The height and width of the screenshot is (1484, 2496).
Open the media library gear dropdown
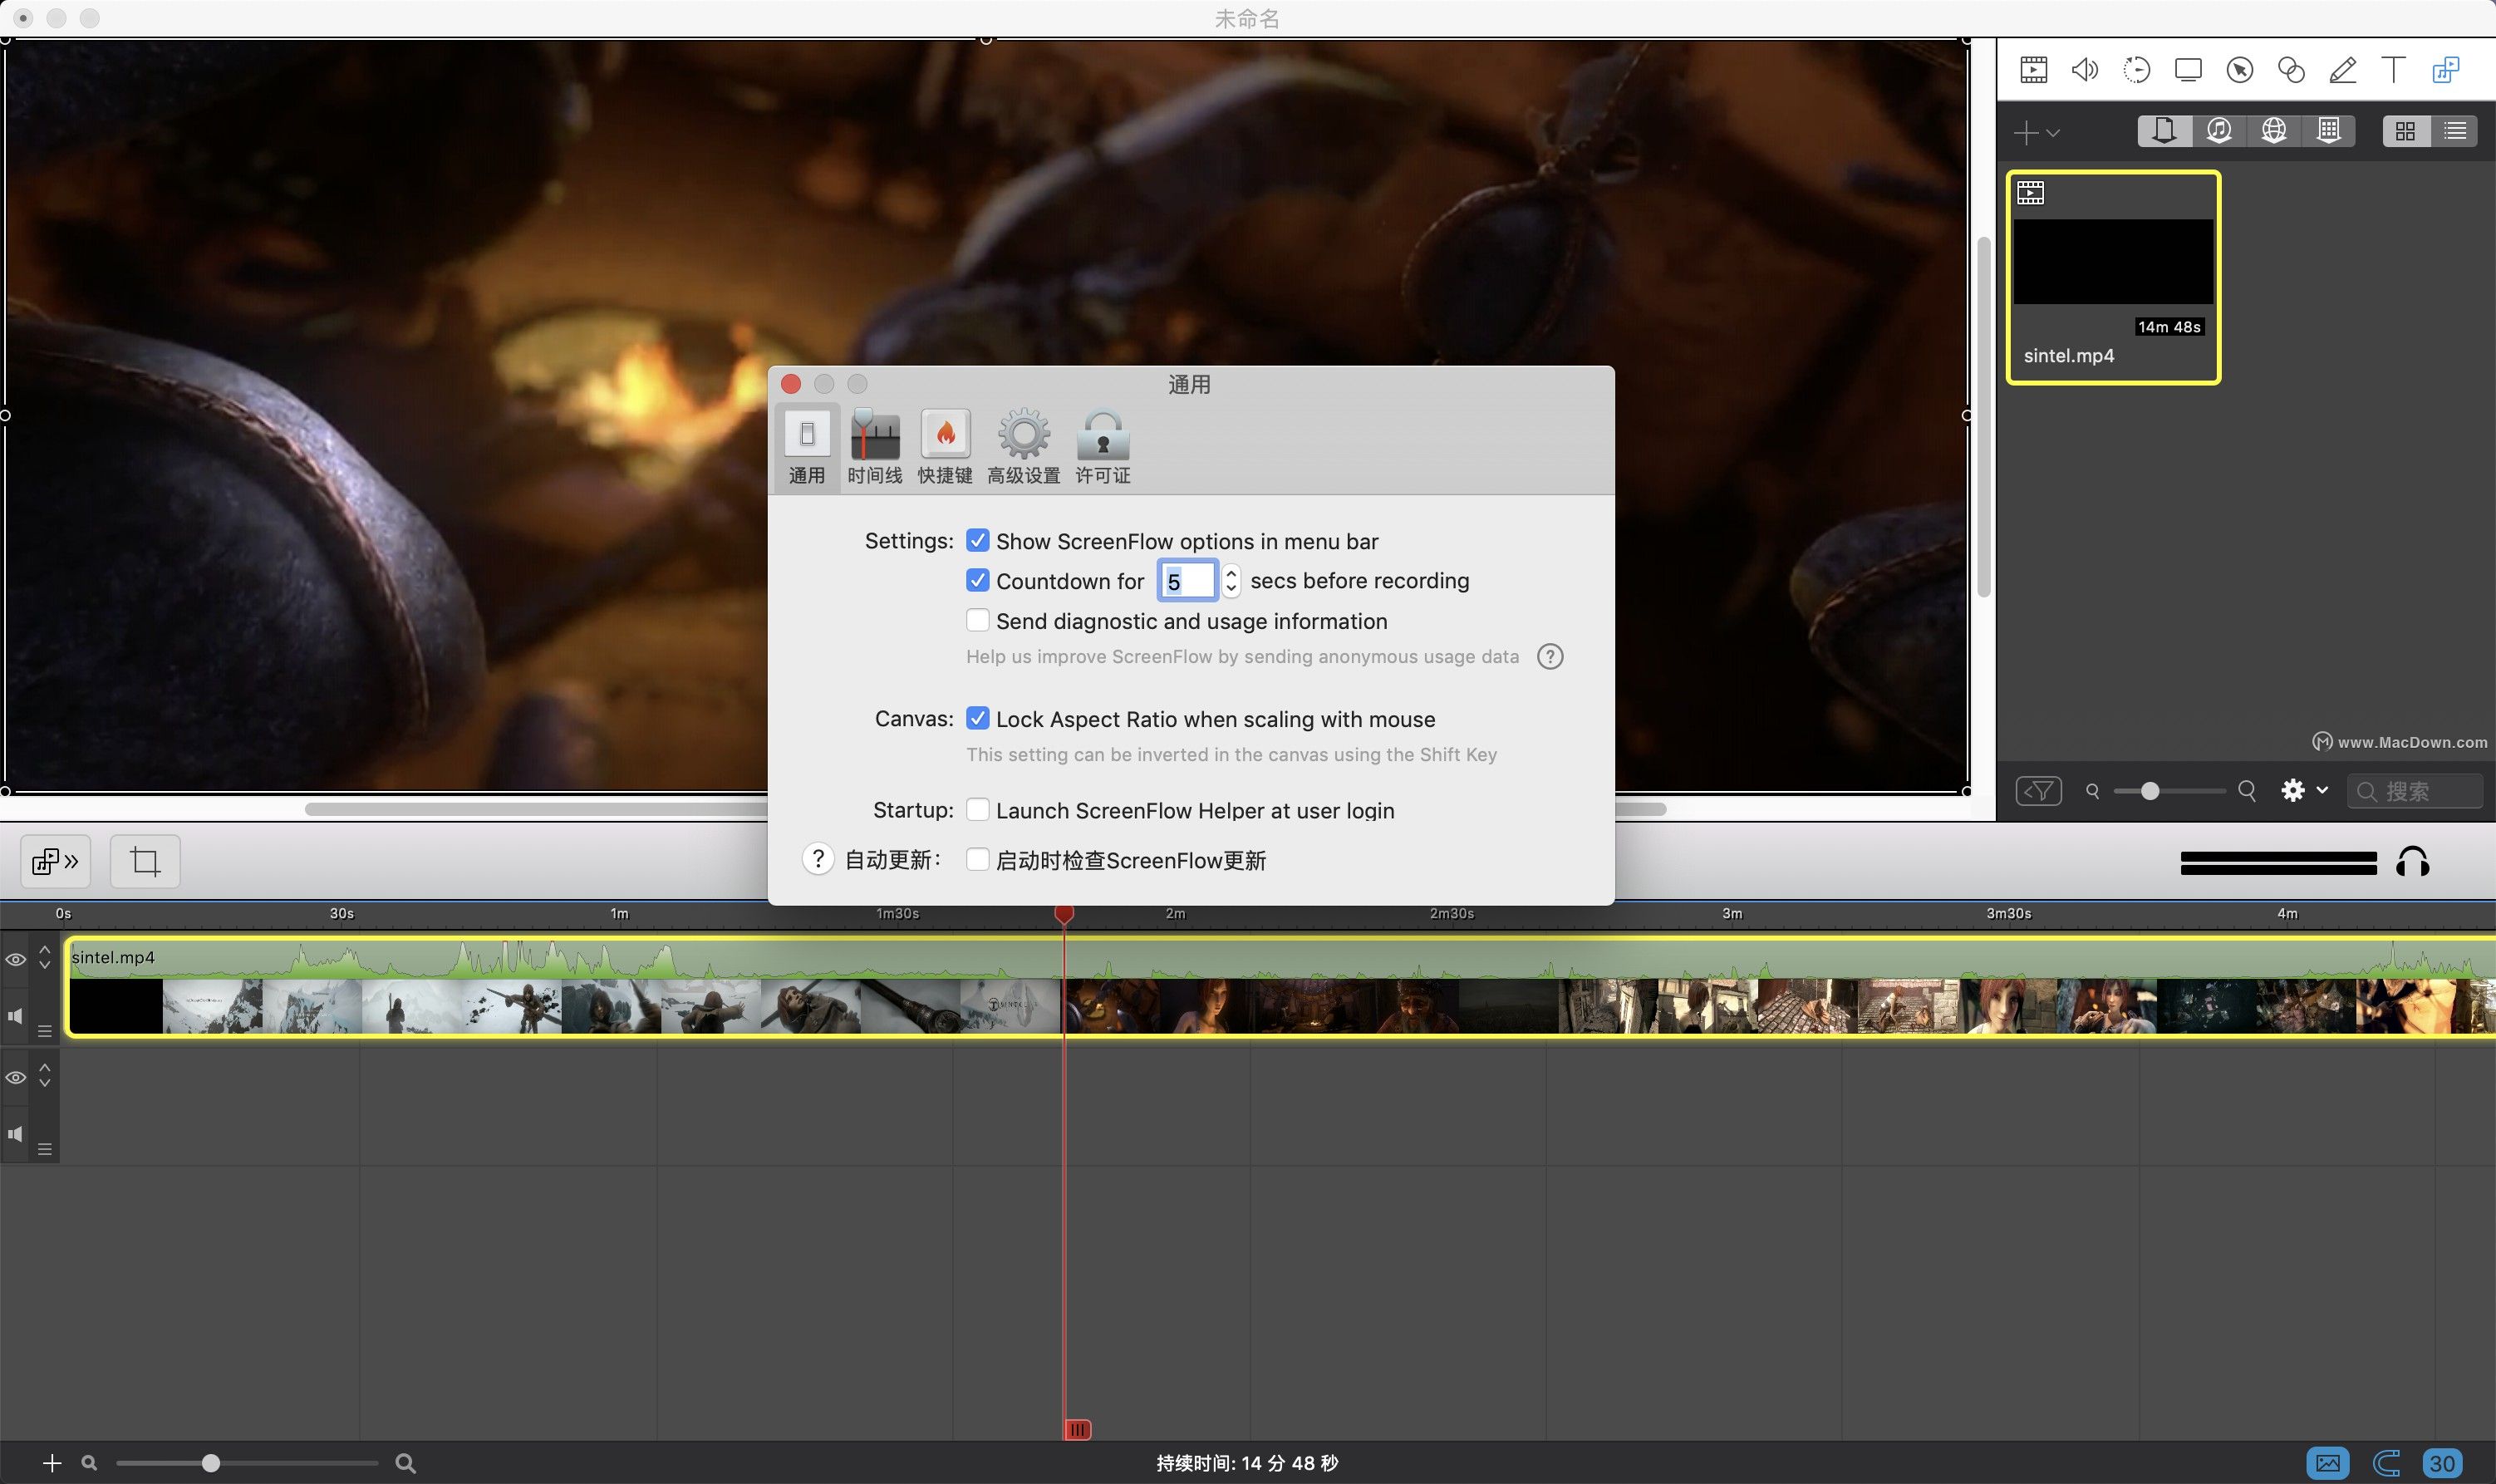[2304, 791]
